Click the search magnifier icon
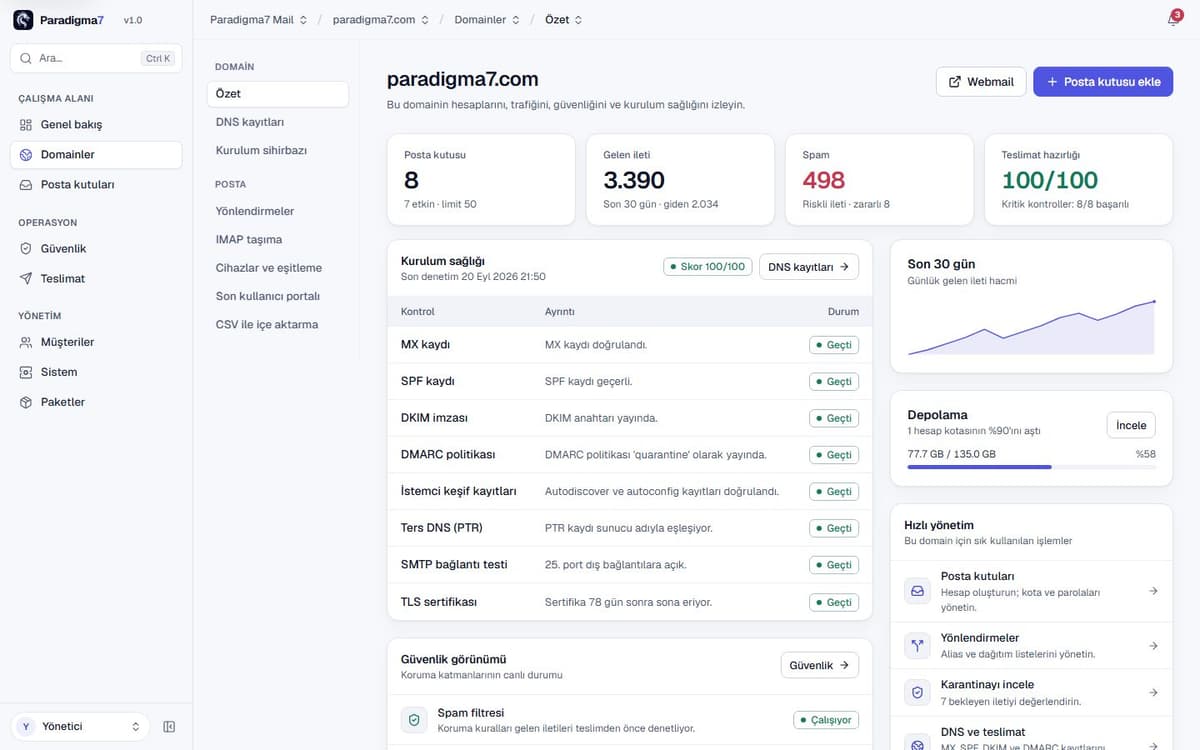The image size is (1200, 750). tap(26, 58)
